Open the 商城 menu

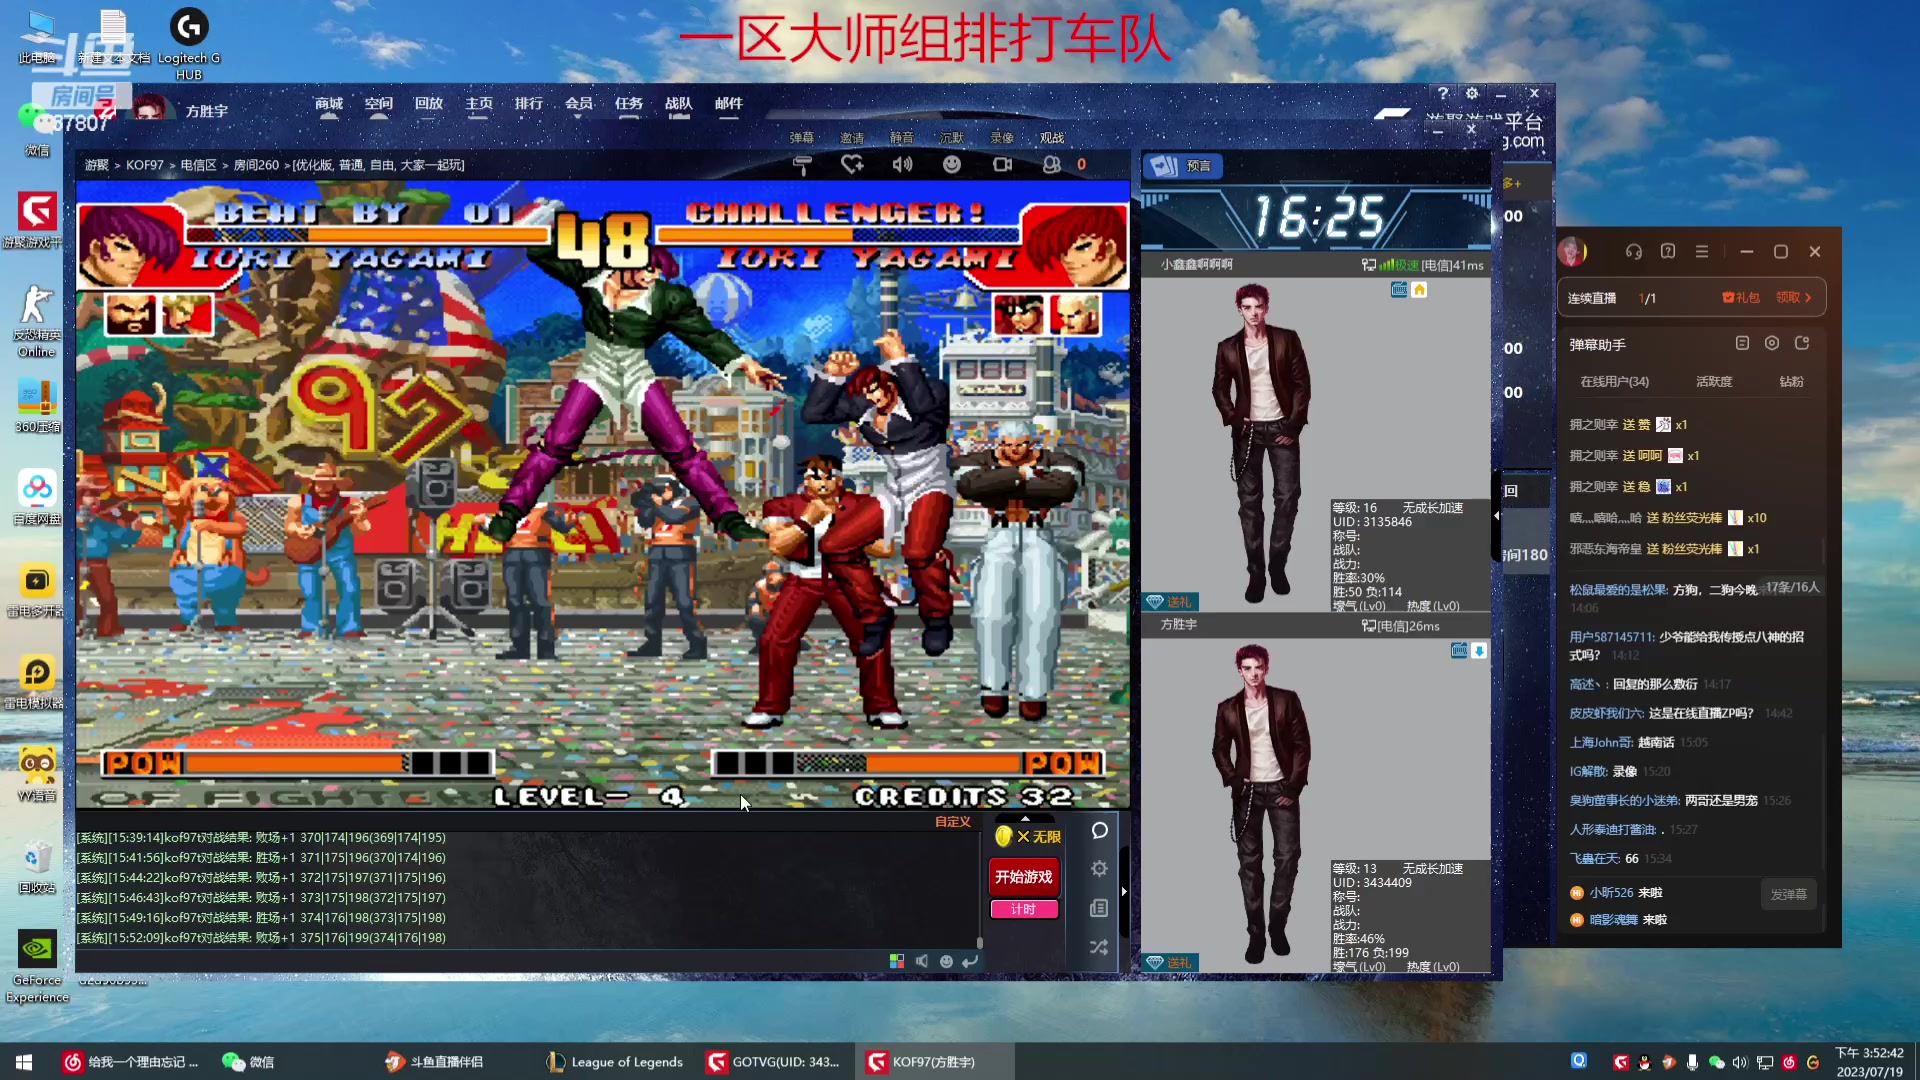point(329,104)
